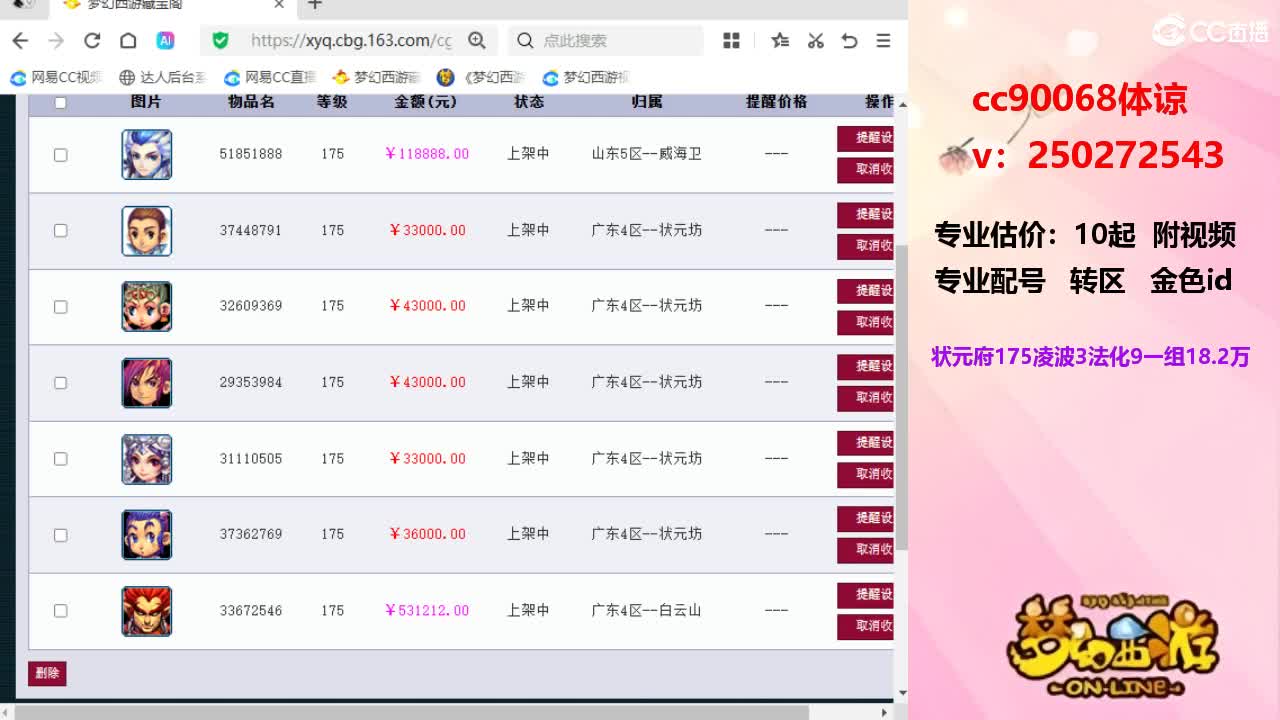Cancel favorite for item 33672546
1280x720 pixels.
[x=865, y=626]
